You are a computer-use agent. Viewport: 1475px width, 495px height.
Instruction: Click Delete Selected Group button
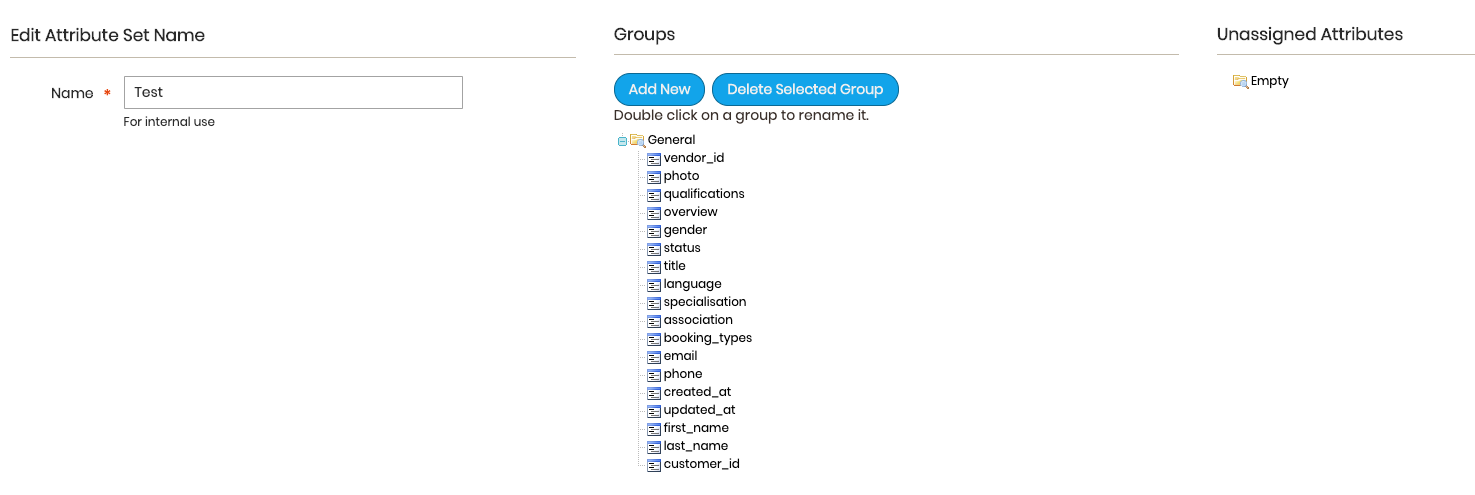805,89
